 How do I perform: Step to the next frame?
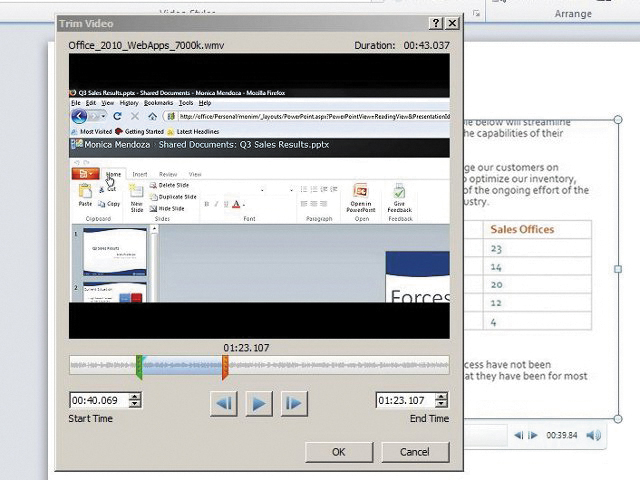tap(294, 404)
